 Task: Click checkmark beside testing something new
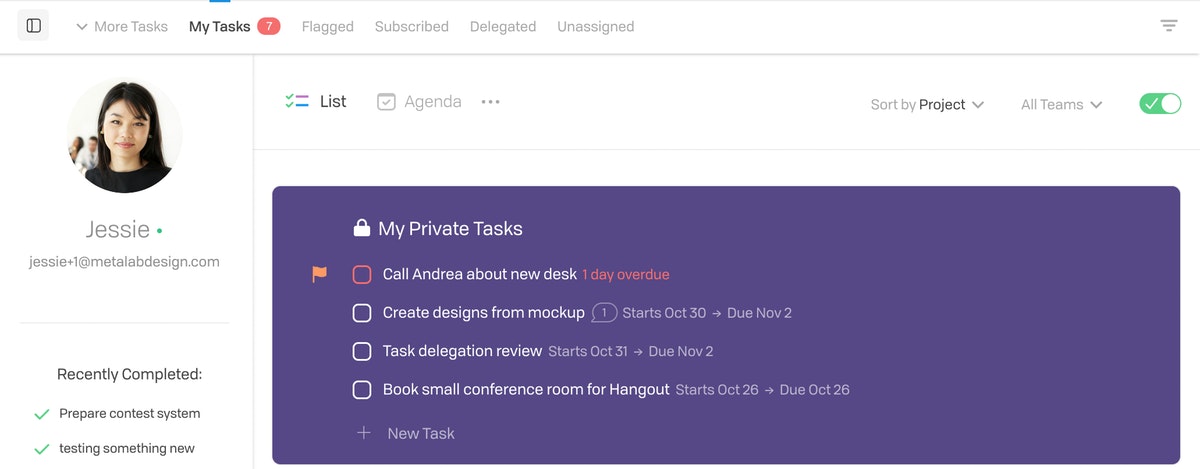click(41, 449)
